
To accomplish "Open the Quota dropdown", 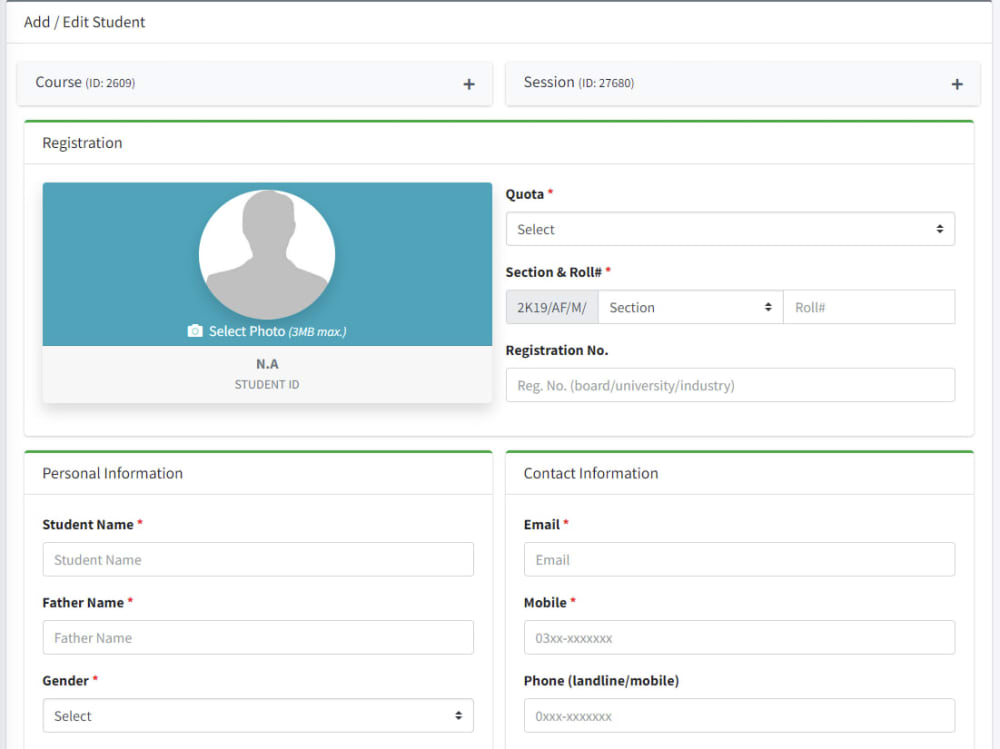I will pyautogui.click(x=730, y=229).
